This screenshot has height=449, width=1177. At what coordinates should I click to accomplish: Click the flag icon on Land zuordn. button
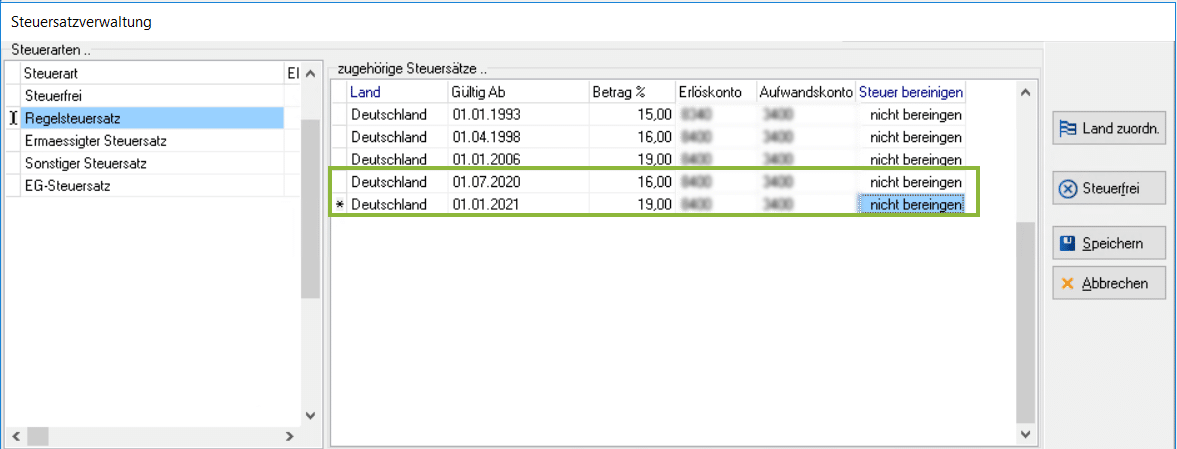[x=1067, y=128]
